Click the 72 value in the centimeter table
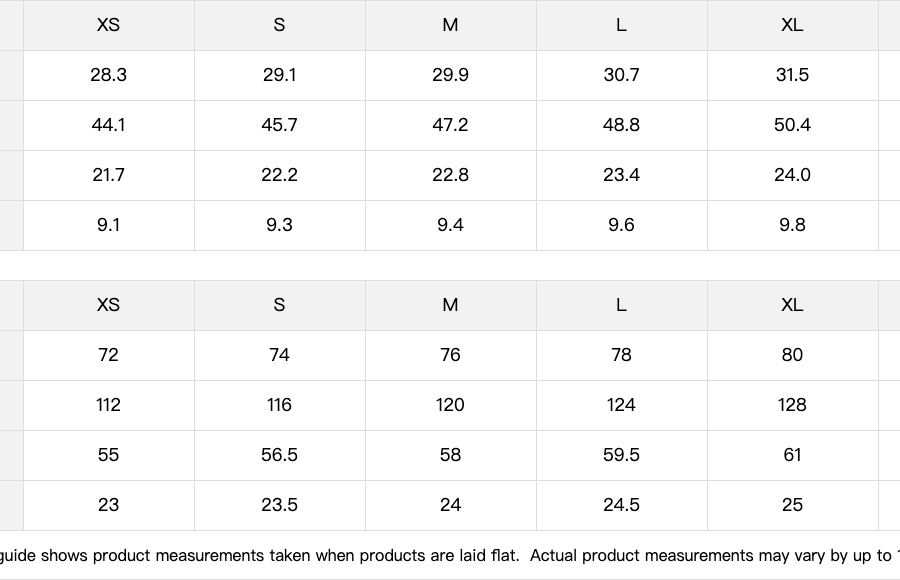Screen dimensions: 900x580 tap(108, 355)
